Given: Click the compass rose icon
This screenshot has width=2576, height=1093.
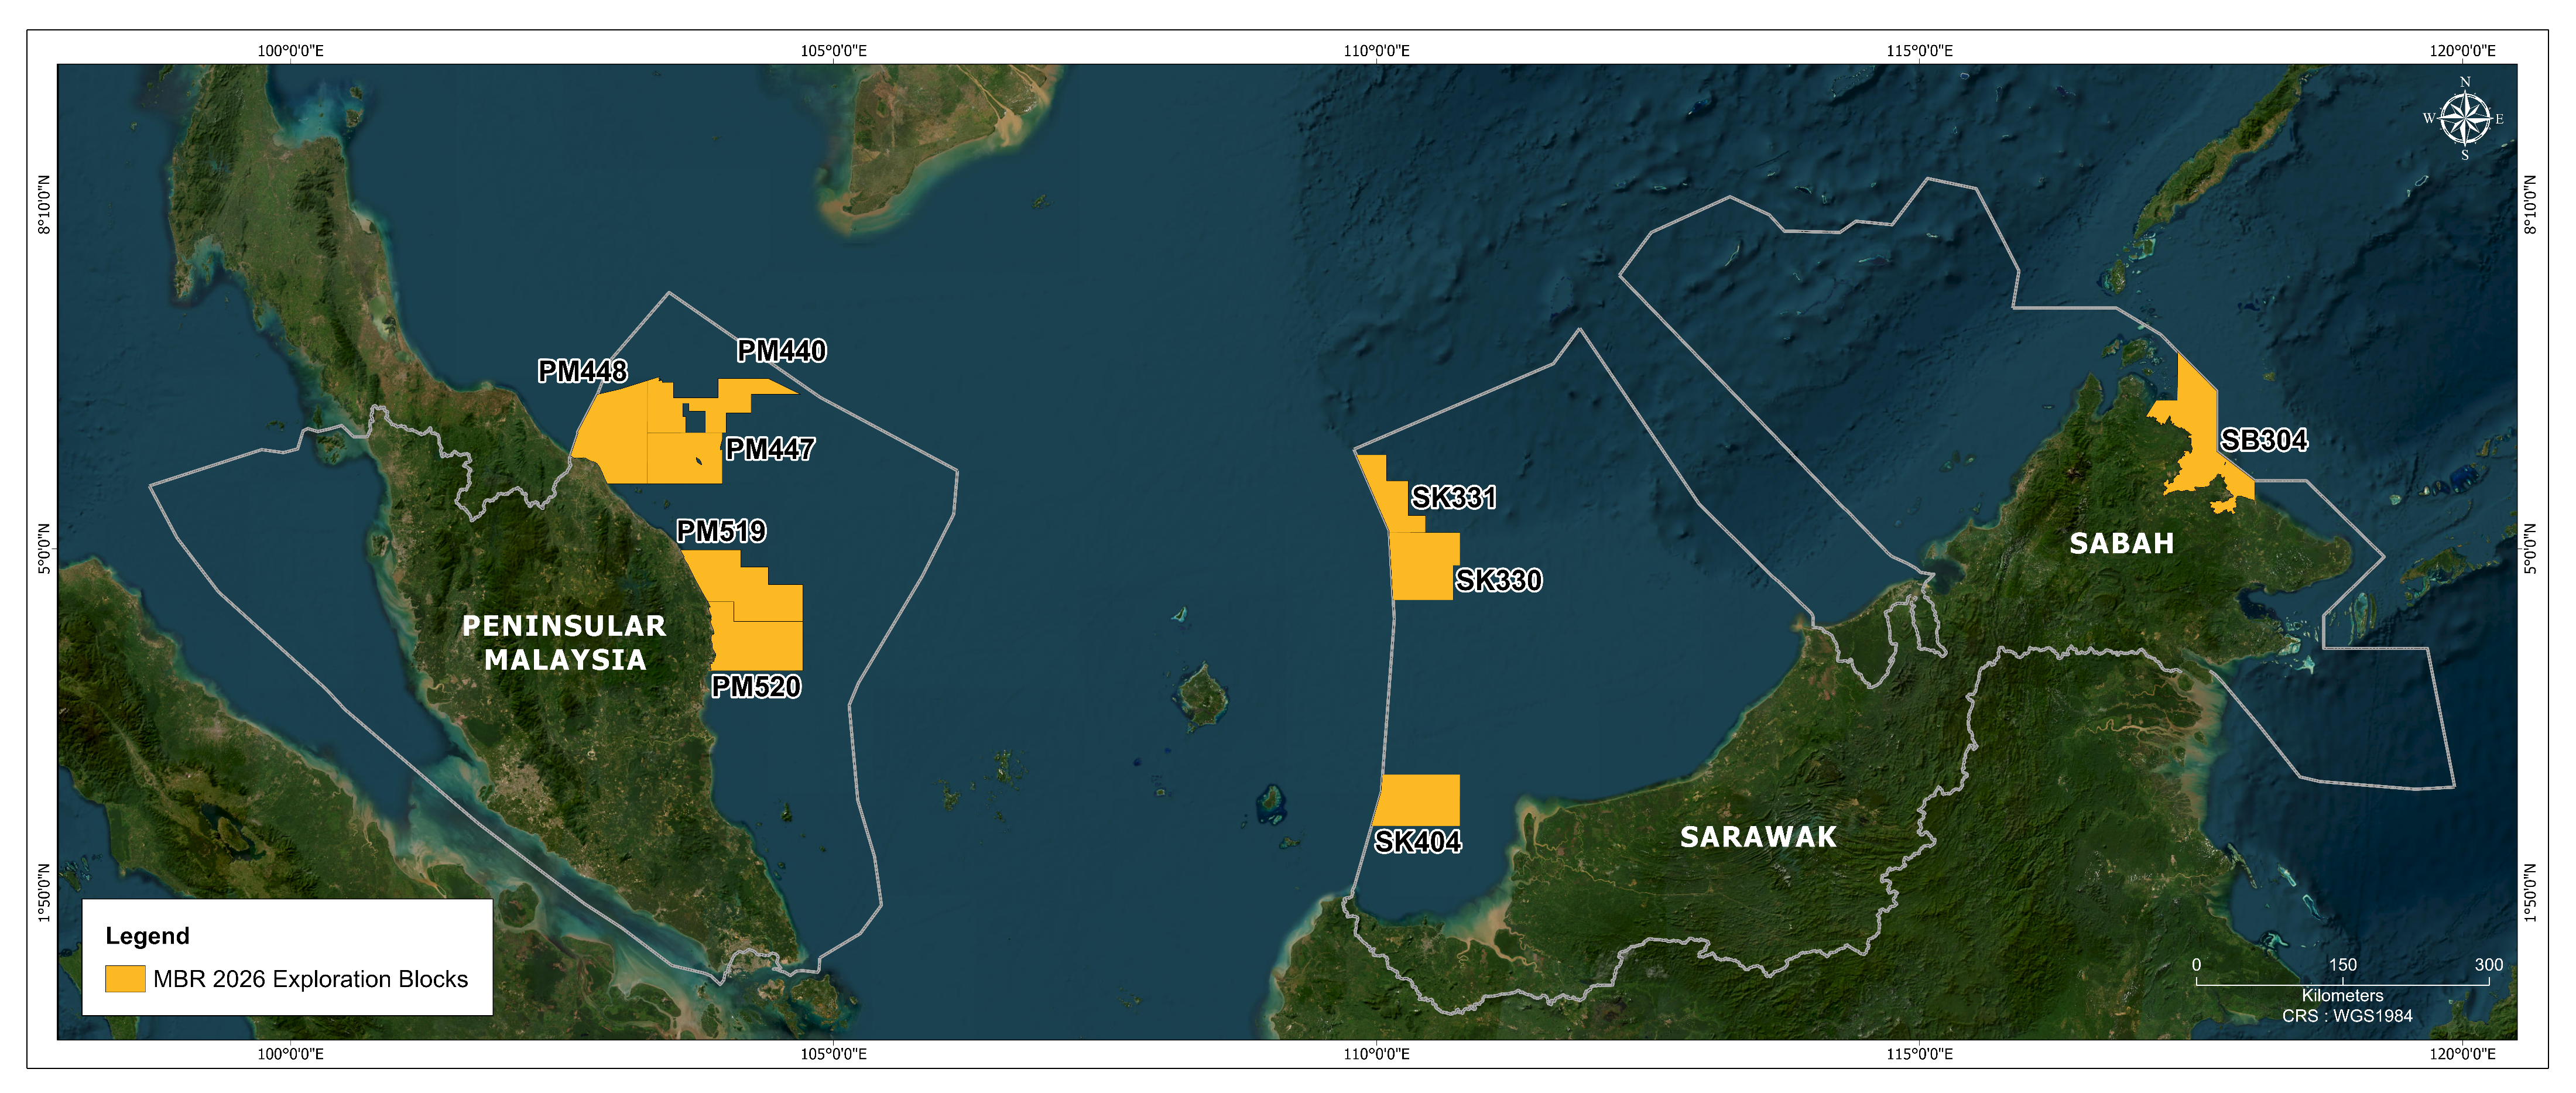Looking at the screenshot, I should [2464, 119].
